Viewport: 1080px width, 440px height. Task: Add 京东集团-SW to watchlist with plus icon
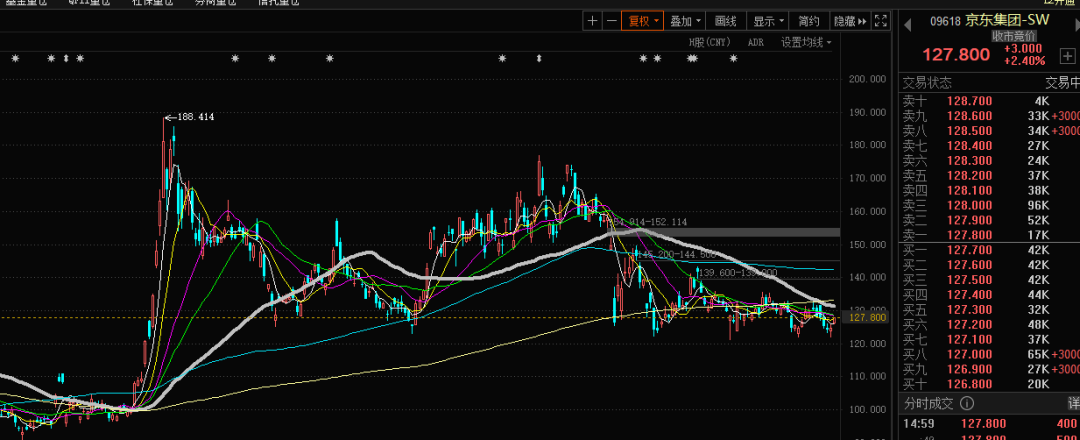(1067, 55)
